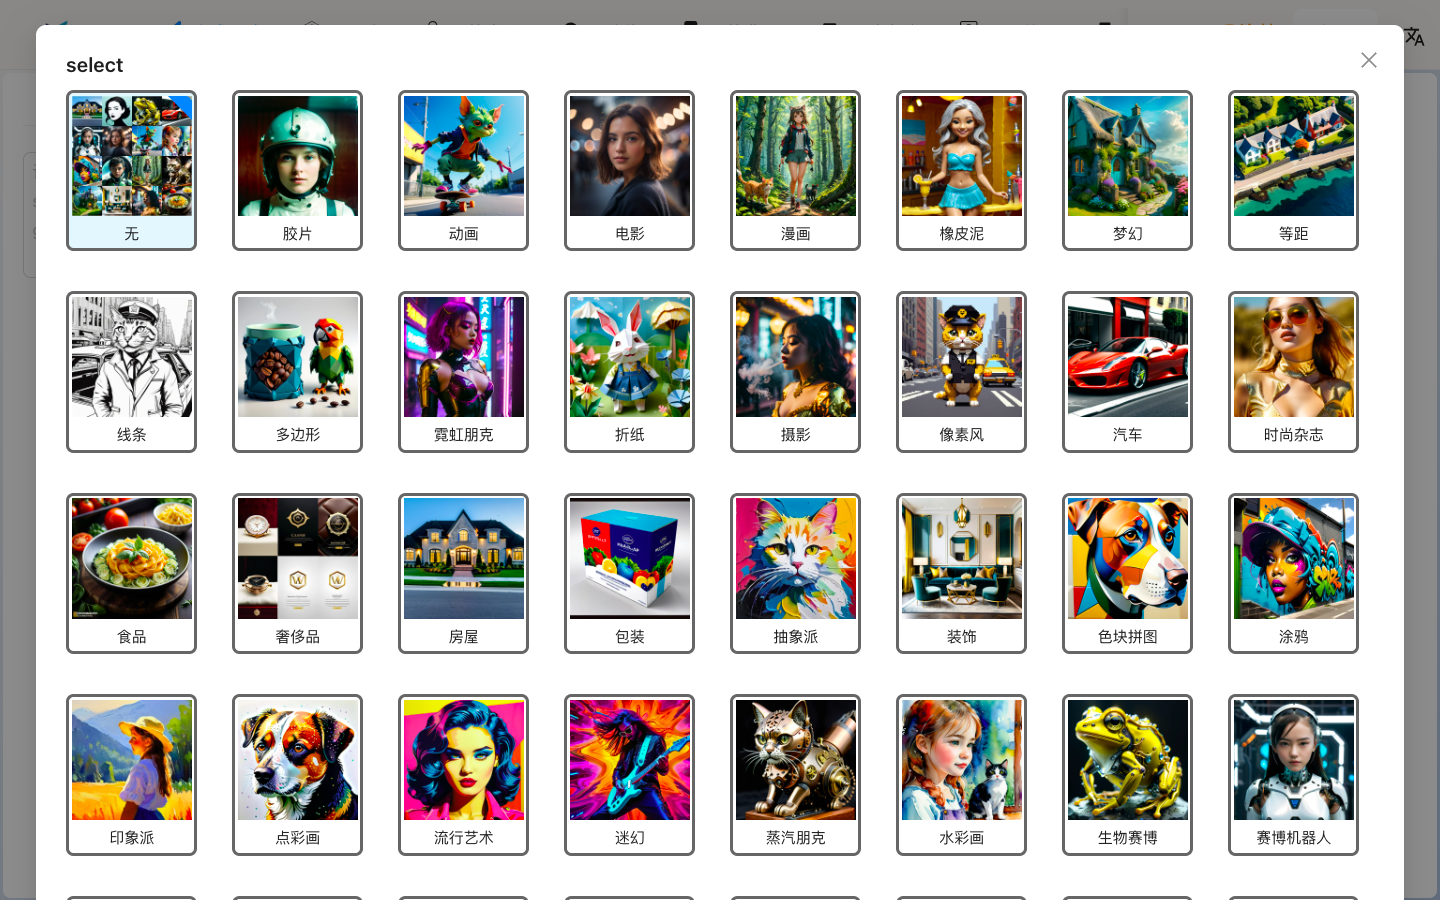Choose the 蒸汽朋克 steampunk style
The image size is (1440, 900).
(x=795, y=775)
